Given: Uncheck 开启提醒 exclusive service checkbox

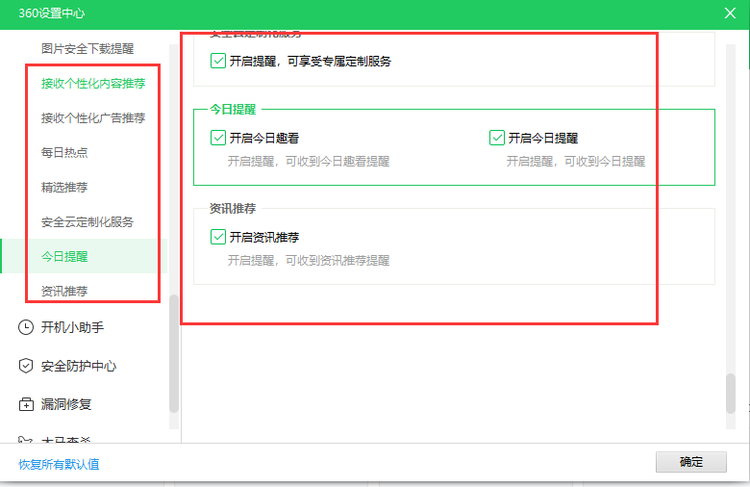Looking at the screenshot, I should pyautogui.click(x=218, y=61).
